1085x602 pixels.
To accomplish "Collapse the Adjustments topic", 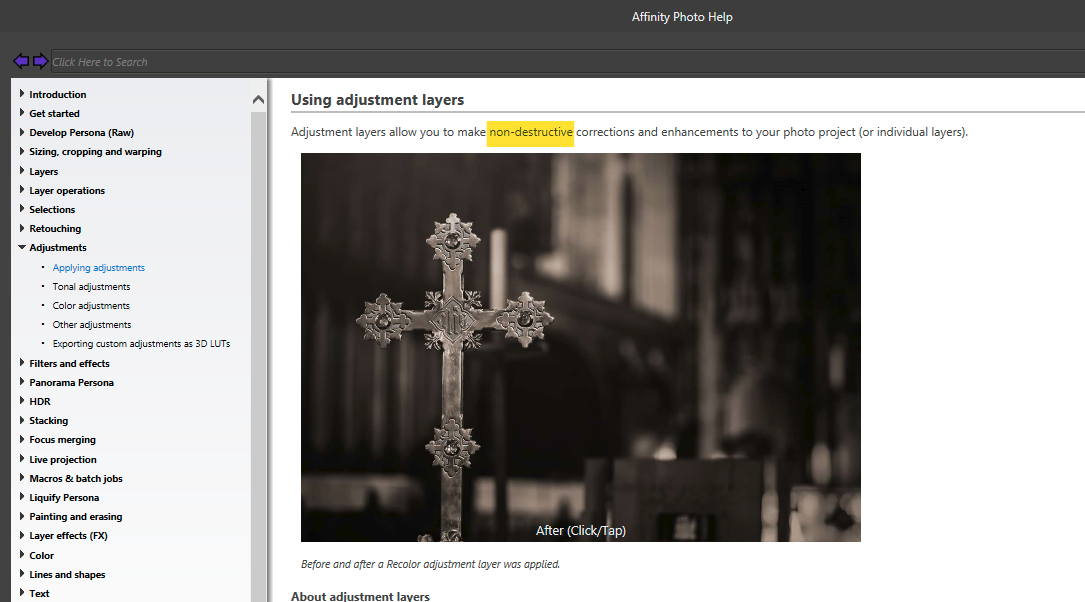I will (21, 247).
